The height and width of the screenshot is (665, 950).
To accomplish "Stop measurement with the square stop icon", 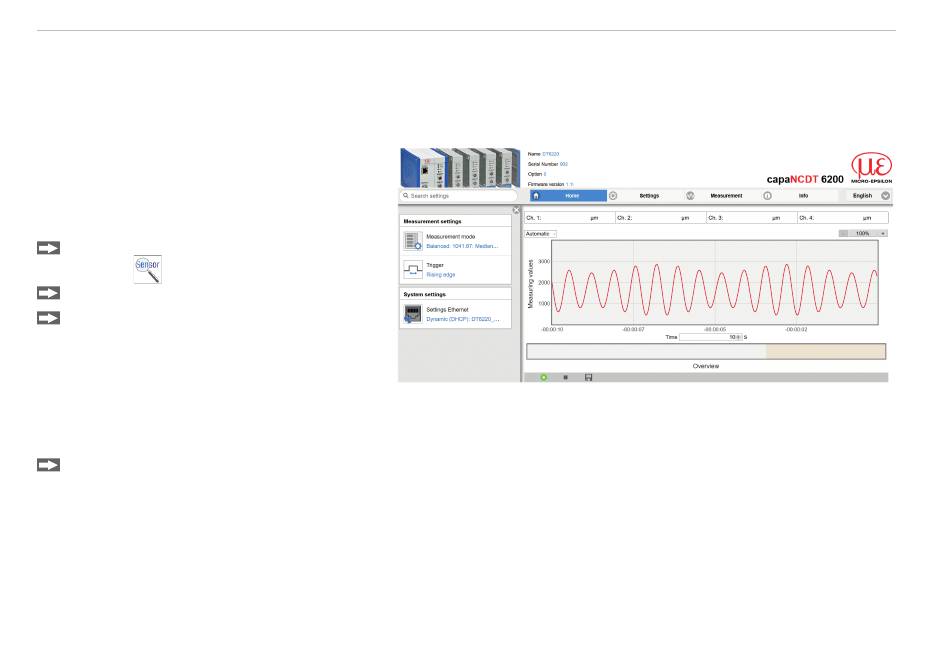I will (566, 377).
